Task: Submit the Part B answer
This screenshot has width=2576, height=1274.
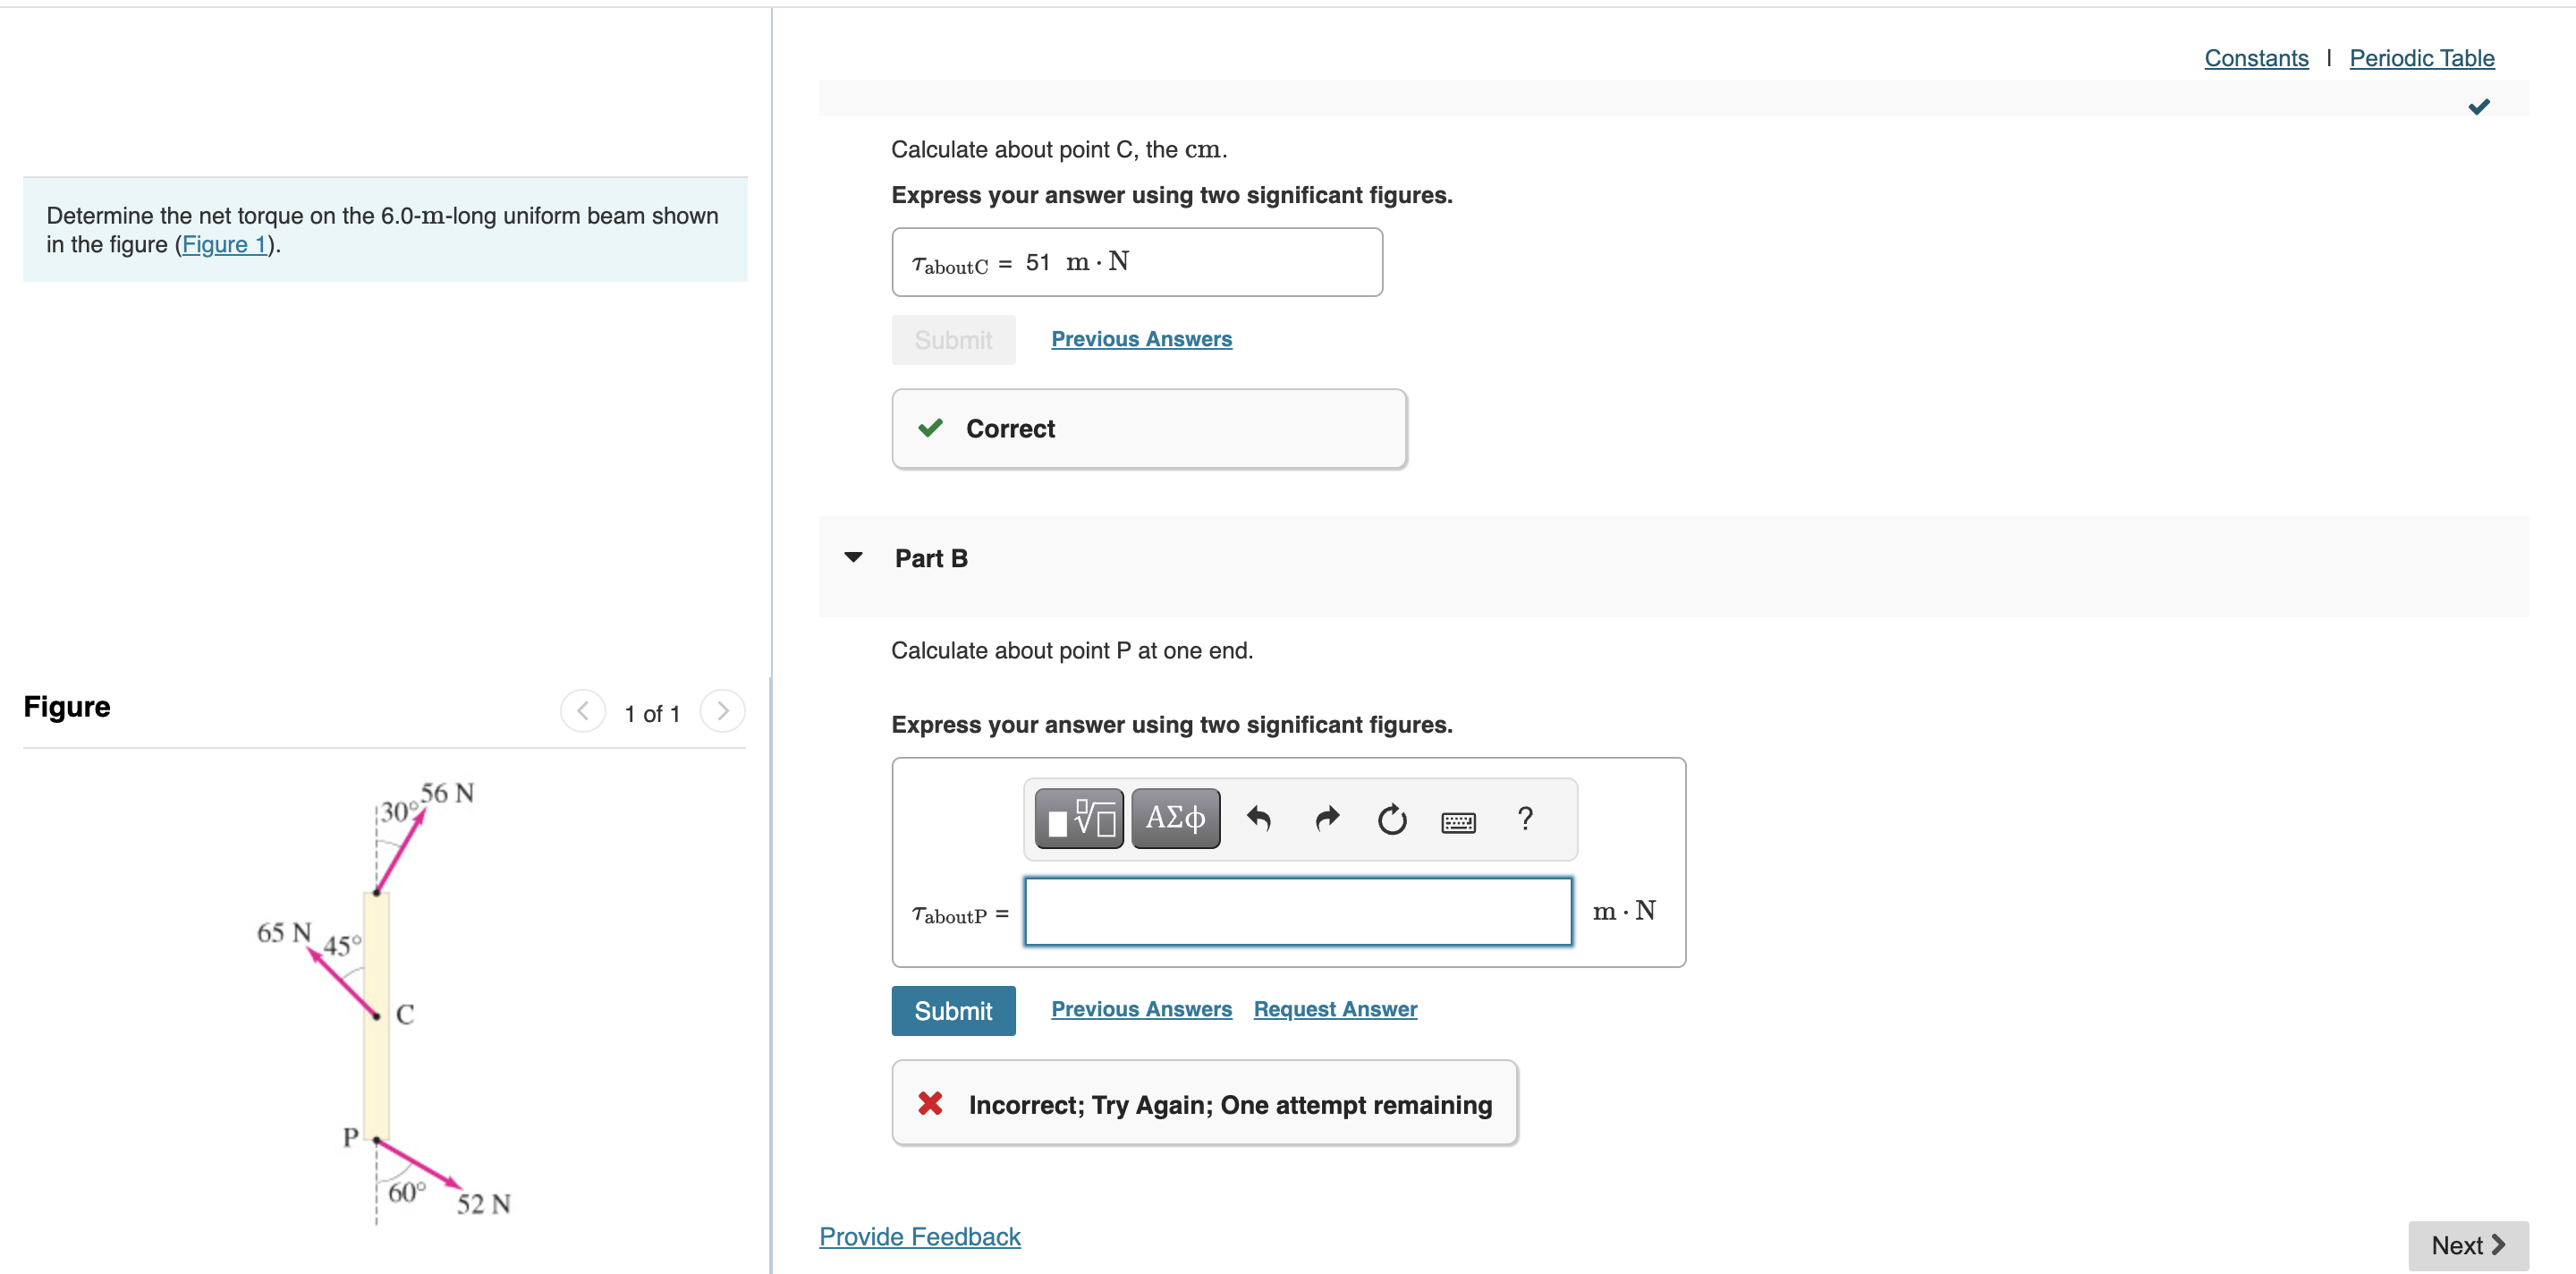Action: [x=952, y=1010]
